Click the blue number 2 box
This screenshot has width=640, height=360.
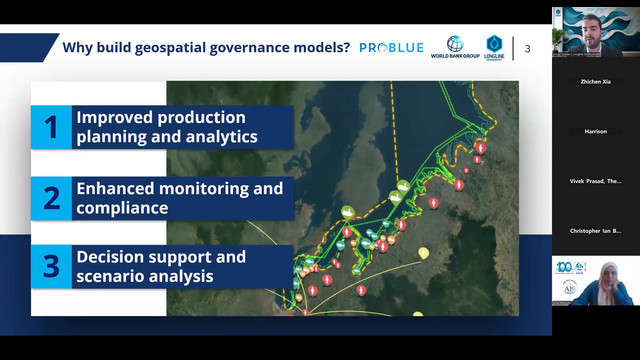pos(51,198)
